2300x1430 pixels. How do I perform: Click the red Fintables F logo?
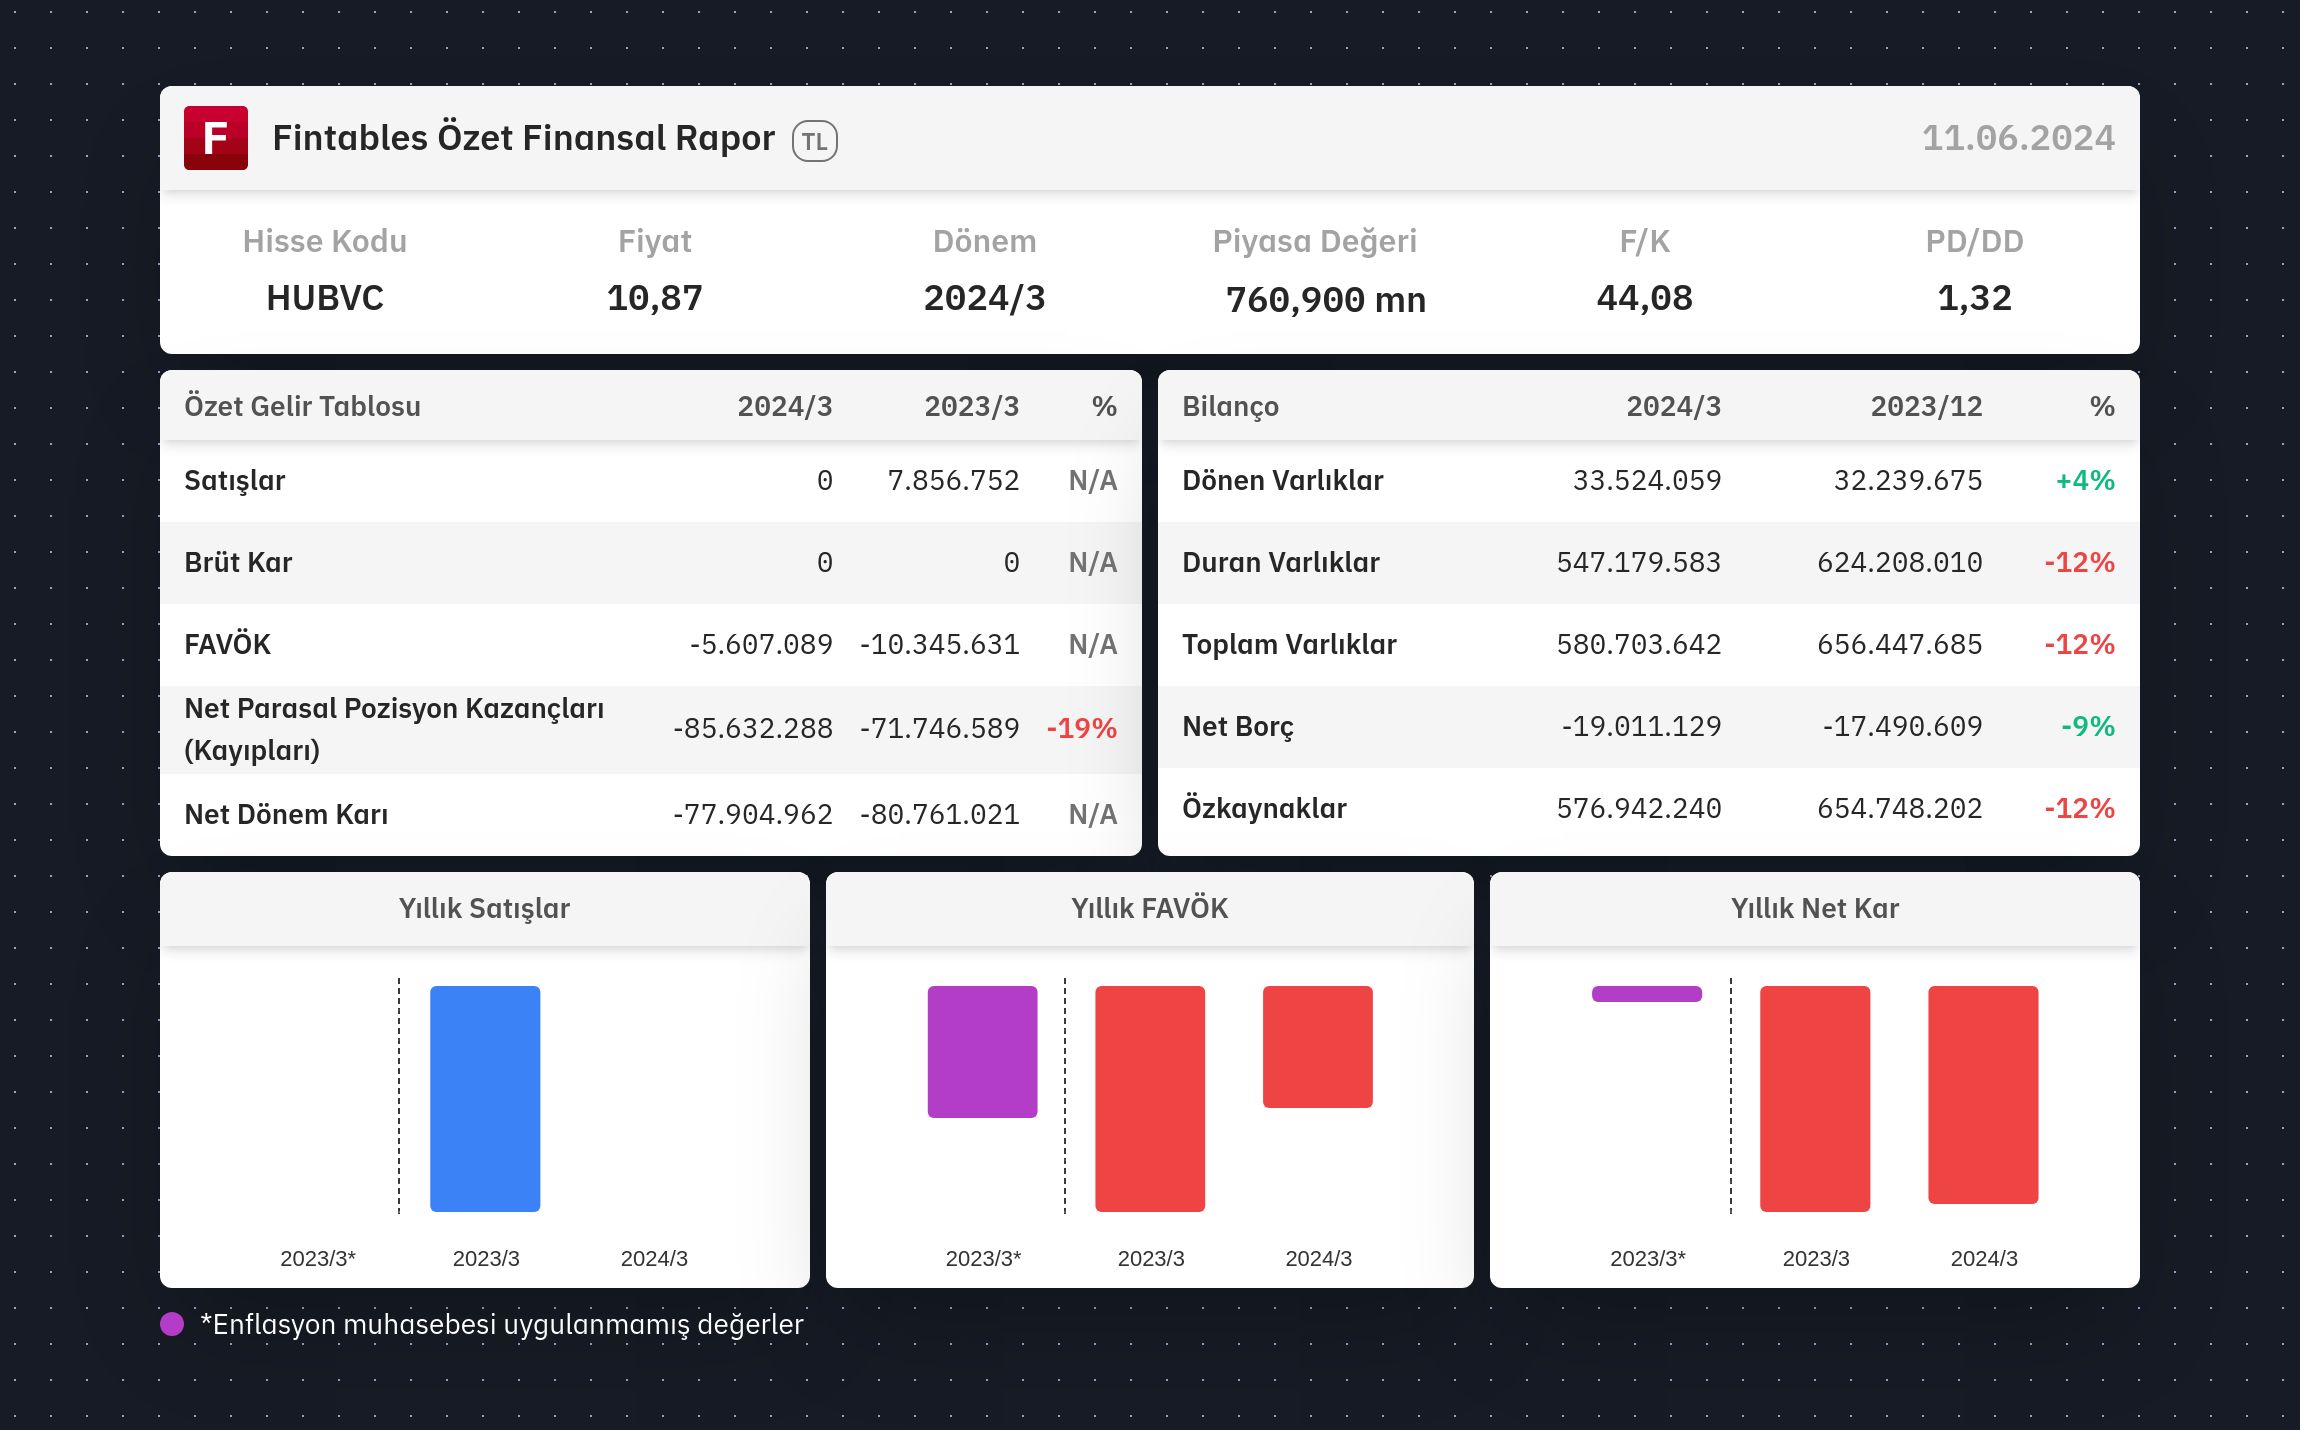(216, 138)
